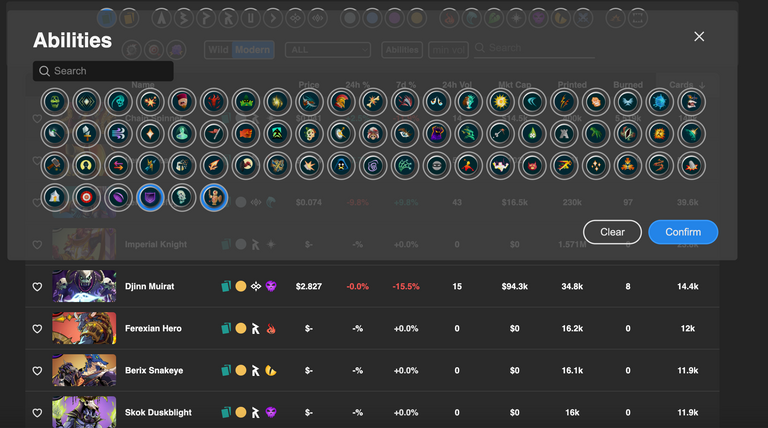Screen dimensions: 768x428
Task: Choose the red flag ability icon
Action: click(x=214, y=134)
